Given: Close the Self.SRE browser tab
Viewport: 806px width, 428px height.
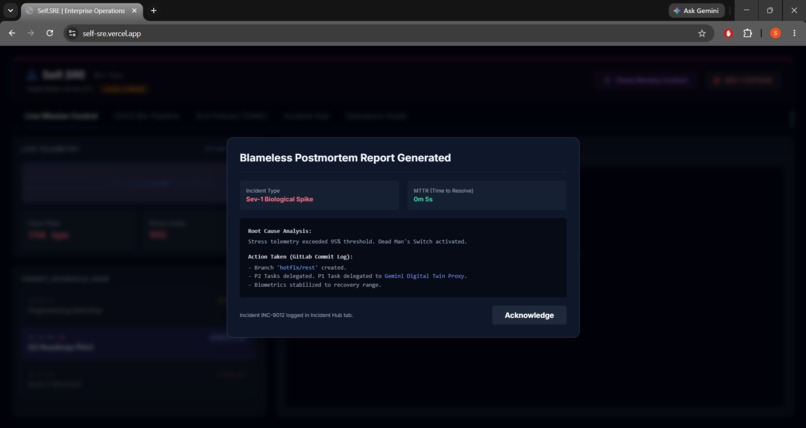Looking at the screenshot, I should point(135,11).
